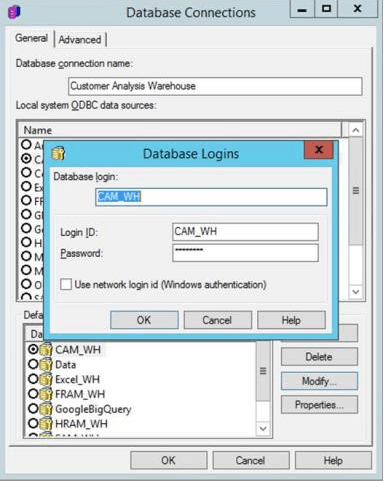Click the Excel_WH login database icon
Screen dimensions: 385x481
coord(46,379)
